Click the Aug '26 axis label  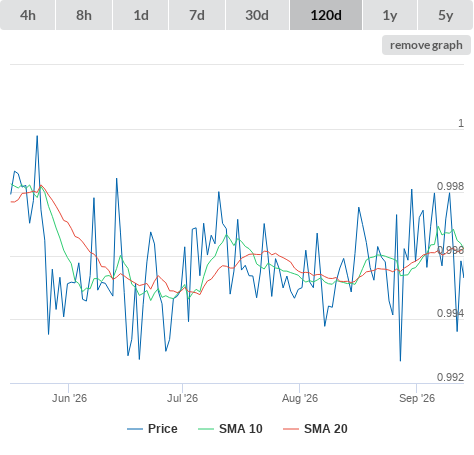[300, 398]
